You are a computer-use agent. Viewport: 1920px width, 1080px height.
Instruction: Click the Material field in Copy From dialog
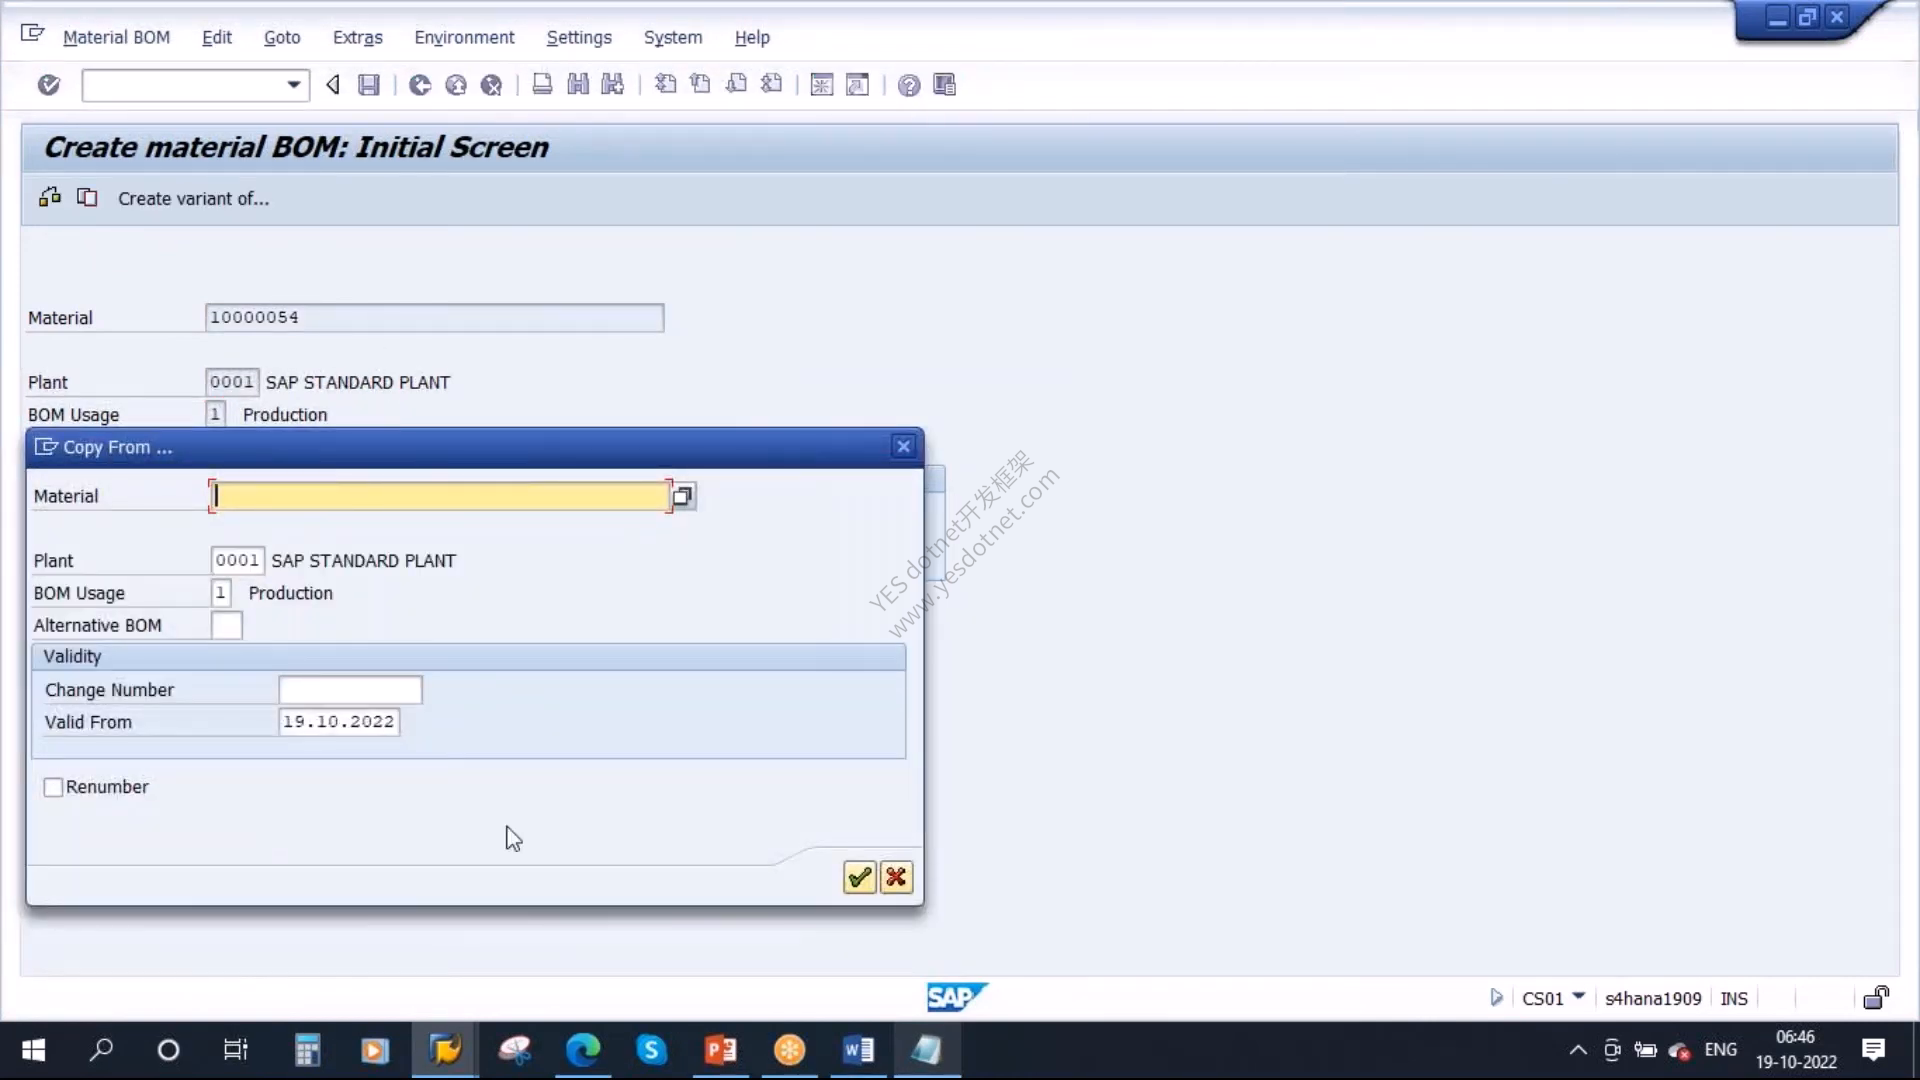[x=440, y=496]
